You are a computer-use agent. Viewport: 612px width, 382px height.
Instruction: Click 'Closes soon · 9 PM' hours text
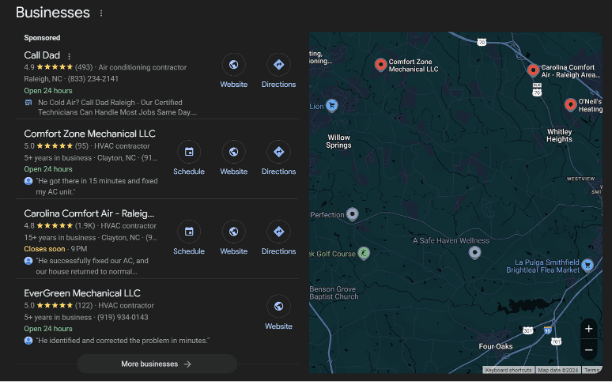(55, 249)
